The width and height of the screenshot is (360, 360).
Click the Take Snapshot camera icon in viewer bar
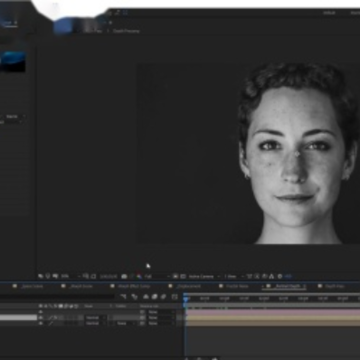click(x=124, y=276)
